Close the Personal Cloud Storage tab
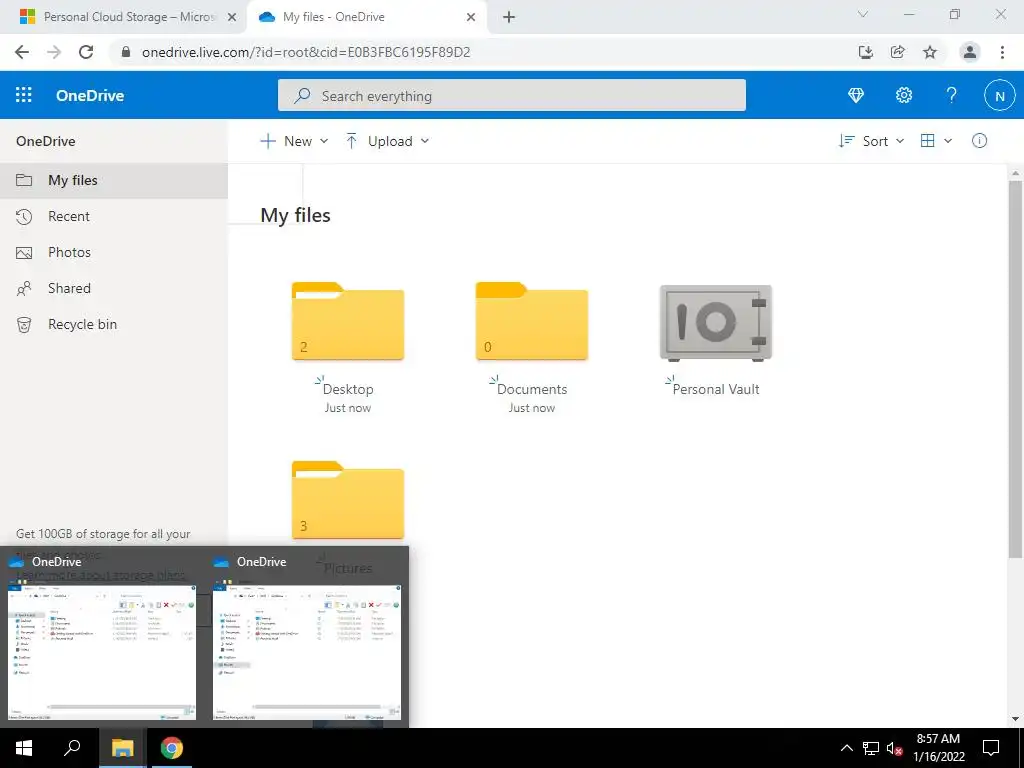1024x768 pixels. (232, 17)
